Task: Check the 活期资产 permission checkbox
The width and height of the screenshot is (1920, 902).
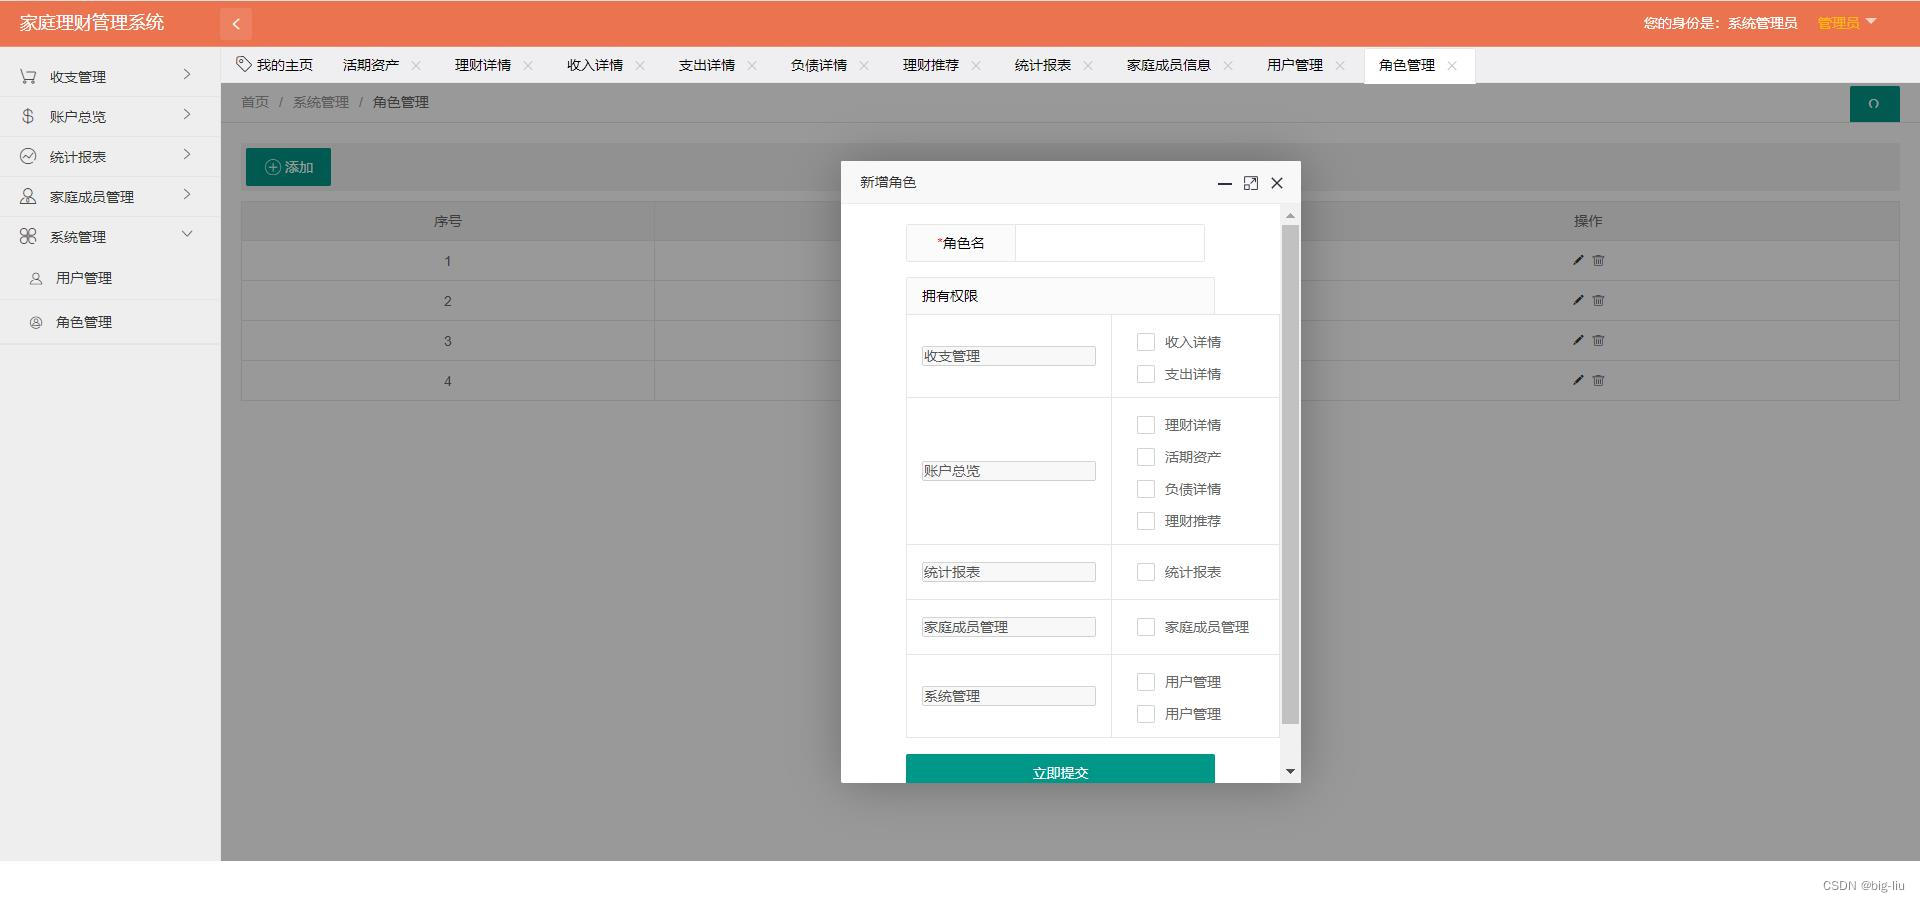Action: tap(1146, 457)
